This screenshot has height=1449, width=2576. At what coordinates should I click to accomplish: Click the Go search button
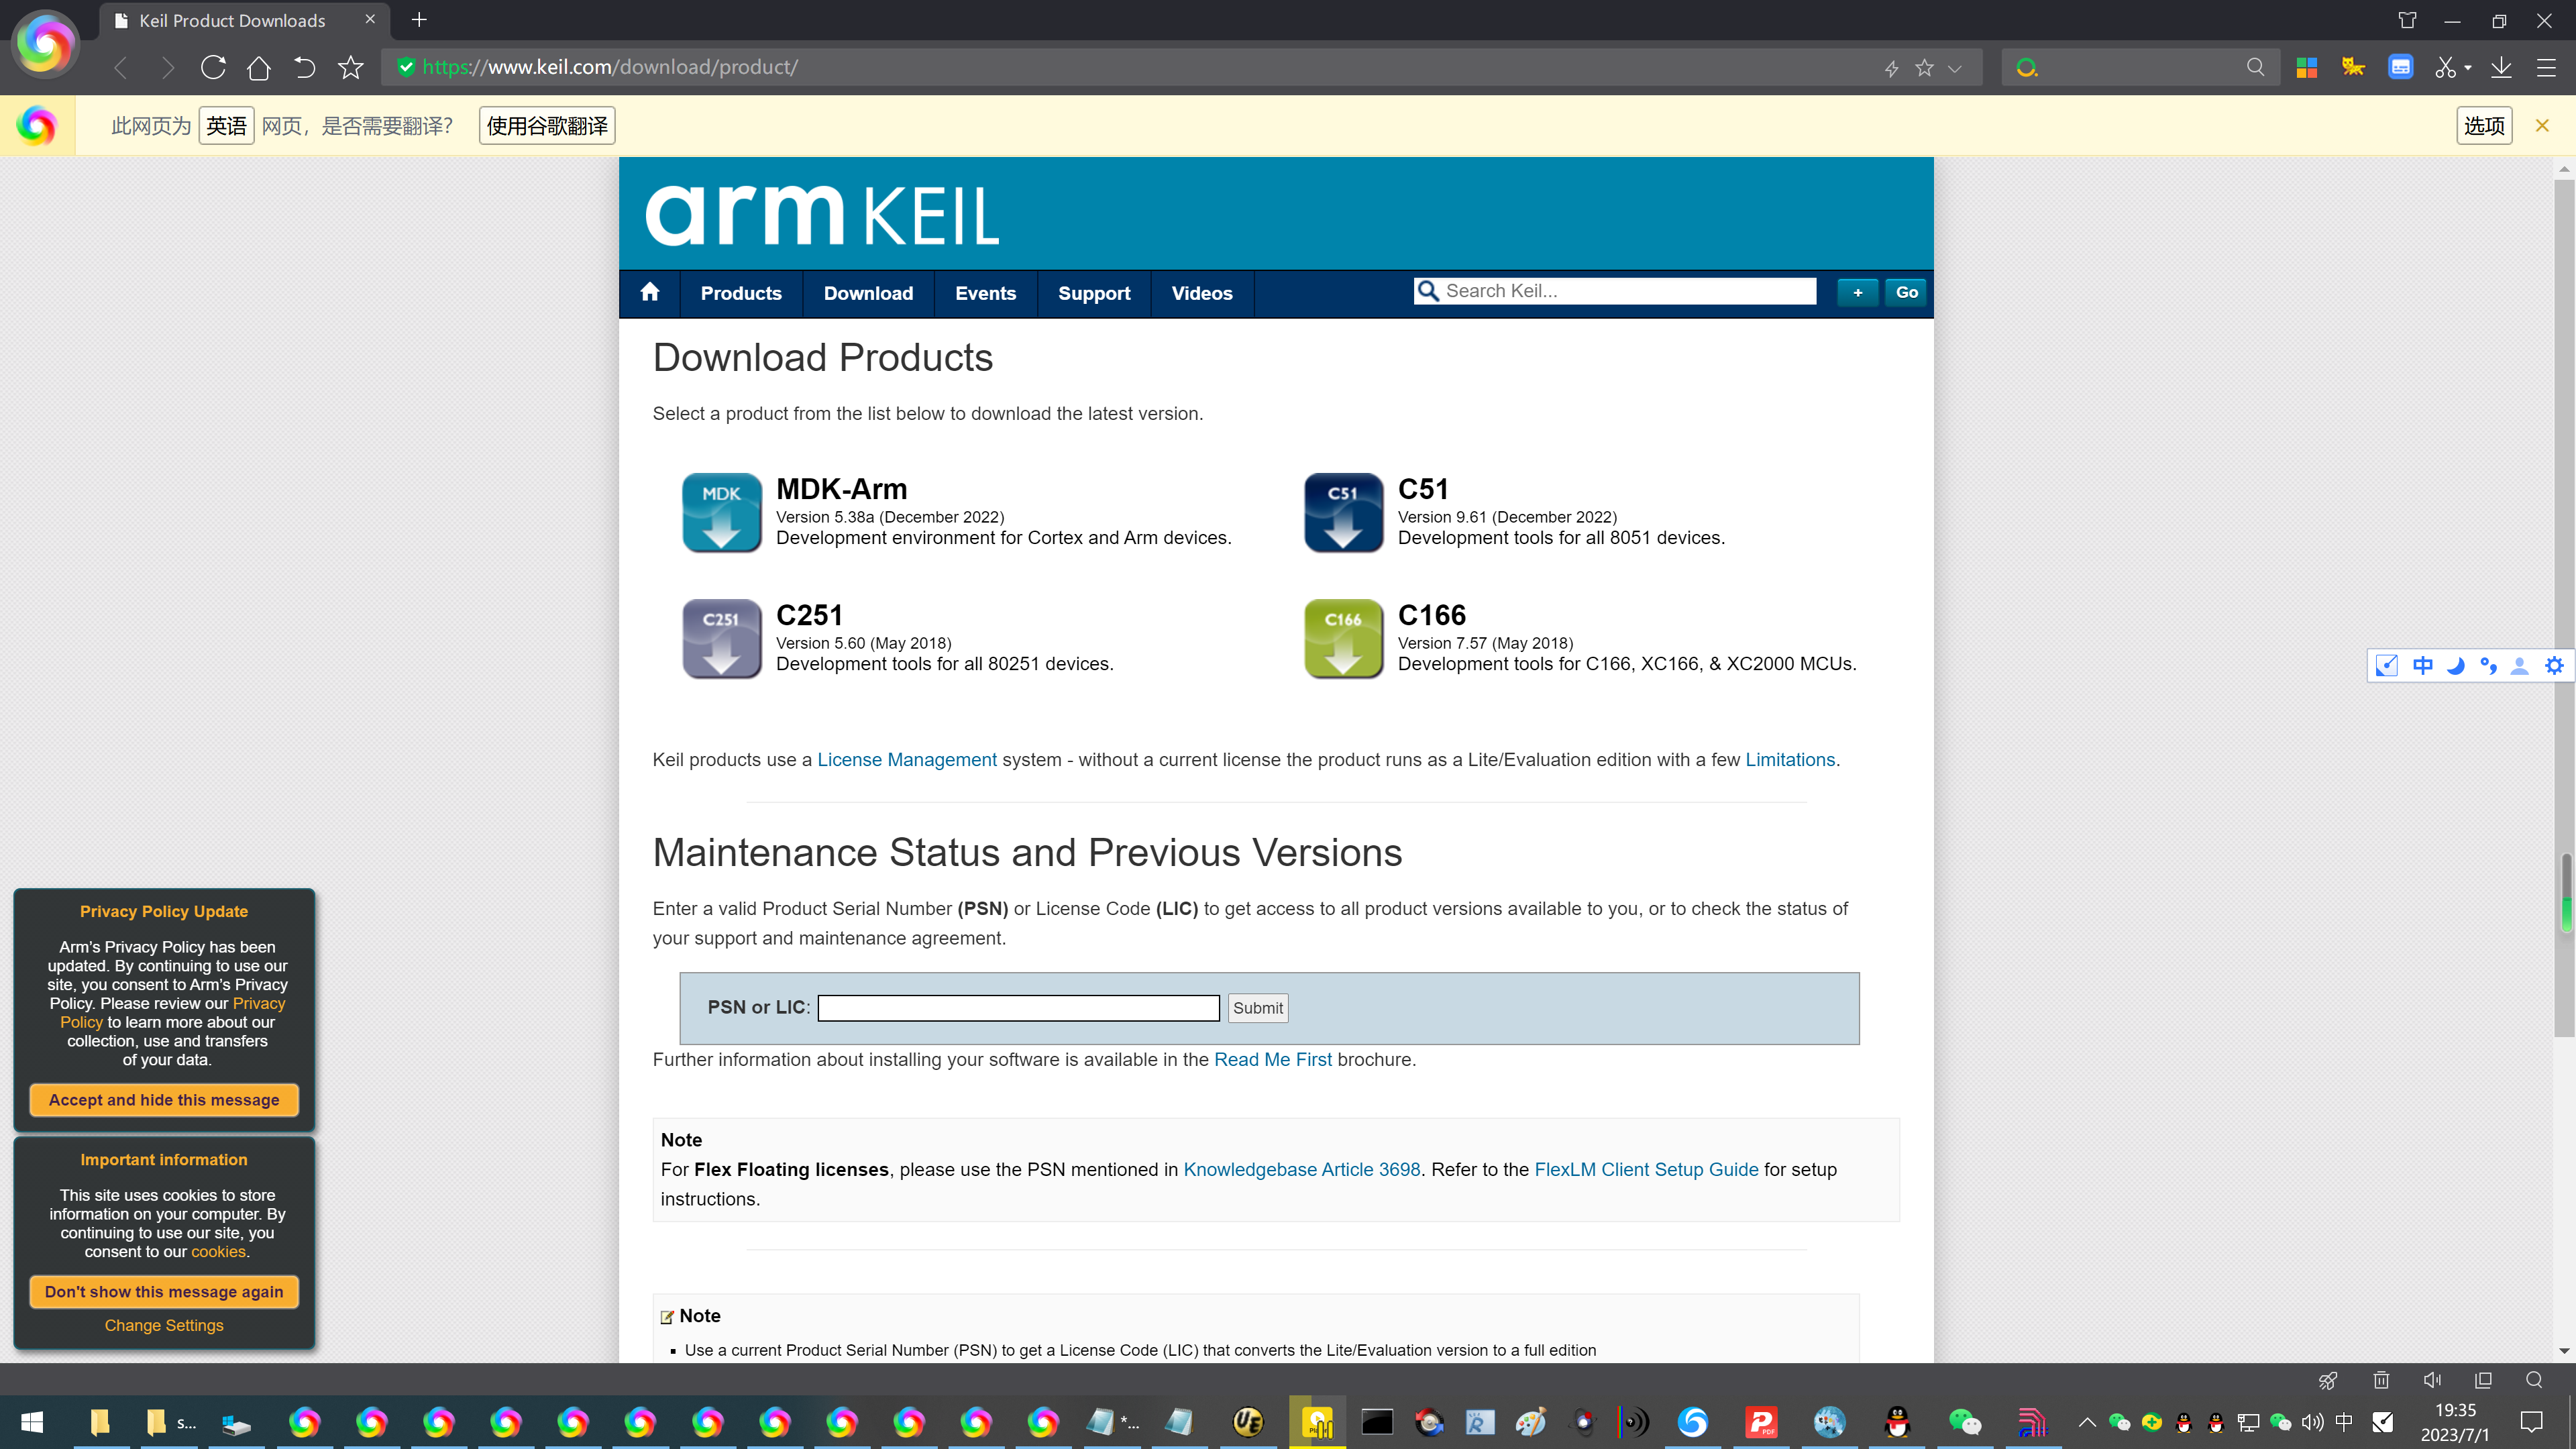(1906, 292)
